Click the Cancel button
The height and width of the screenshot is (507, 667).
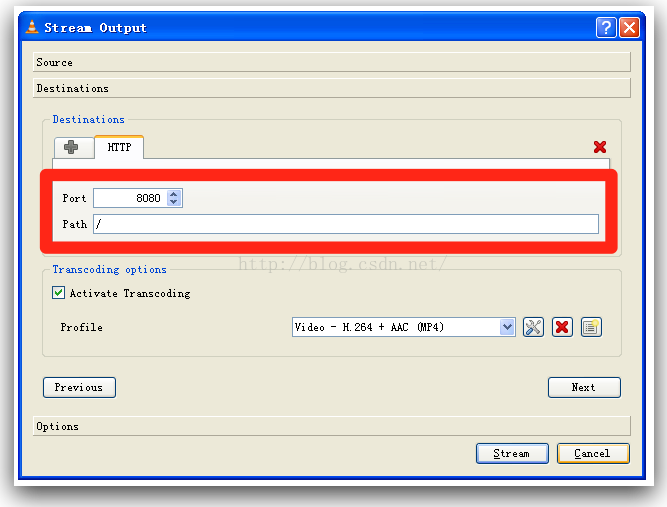[x=593, y=454]
